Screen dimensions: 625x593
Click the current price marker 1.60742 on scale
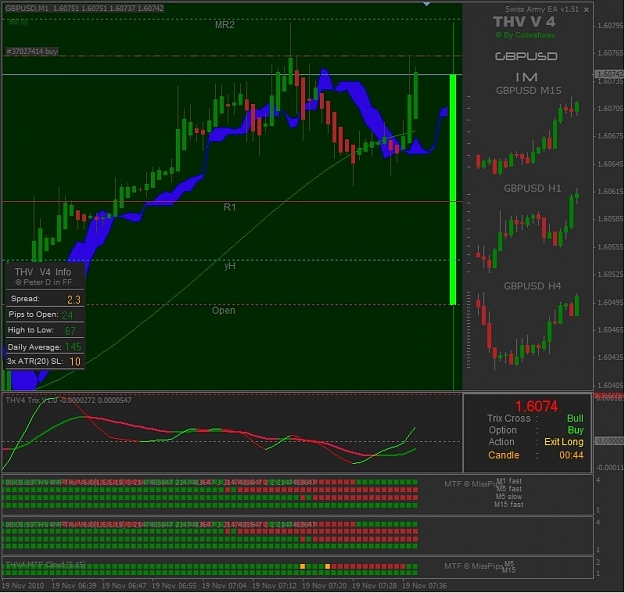tap(609, 74)
